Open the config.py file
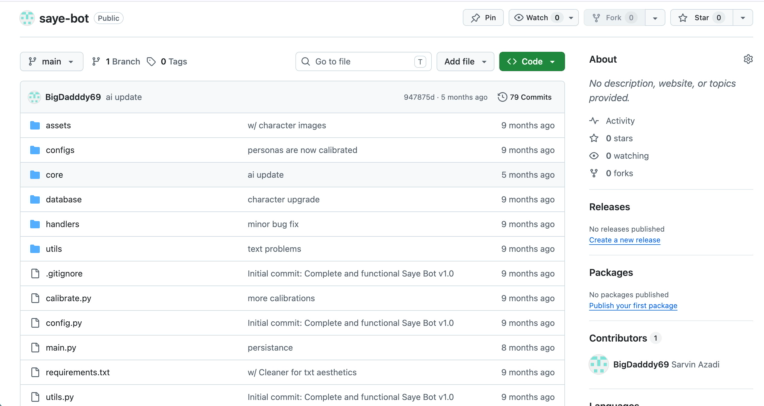Screen dimensions: 764x406 point(64,323)
